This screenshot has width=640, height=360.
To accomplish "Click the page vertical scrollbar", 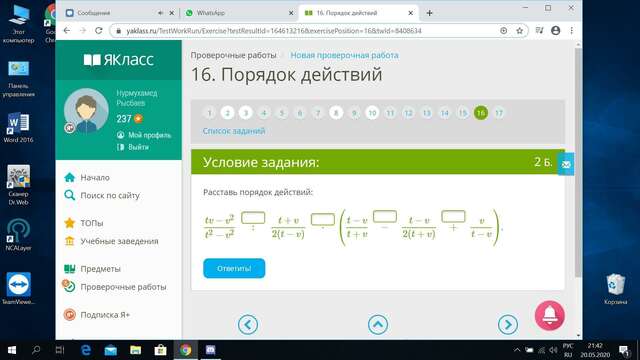I will pos(578,163).
